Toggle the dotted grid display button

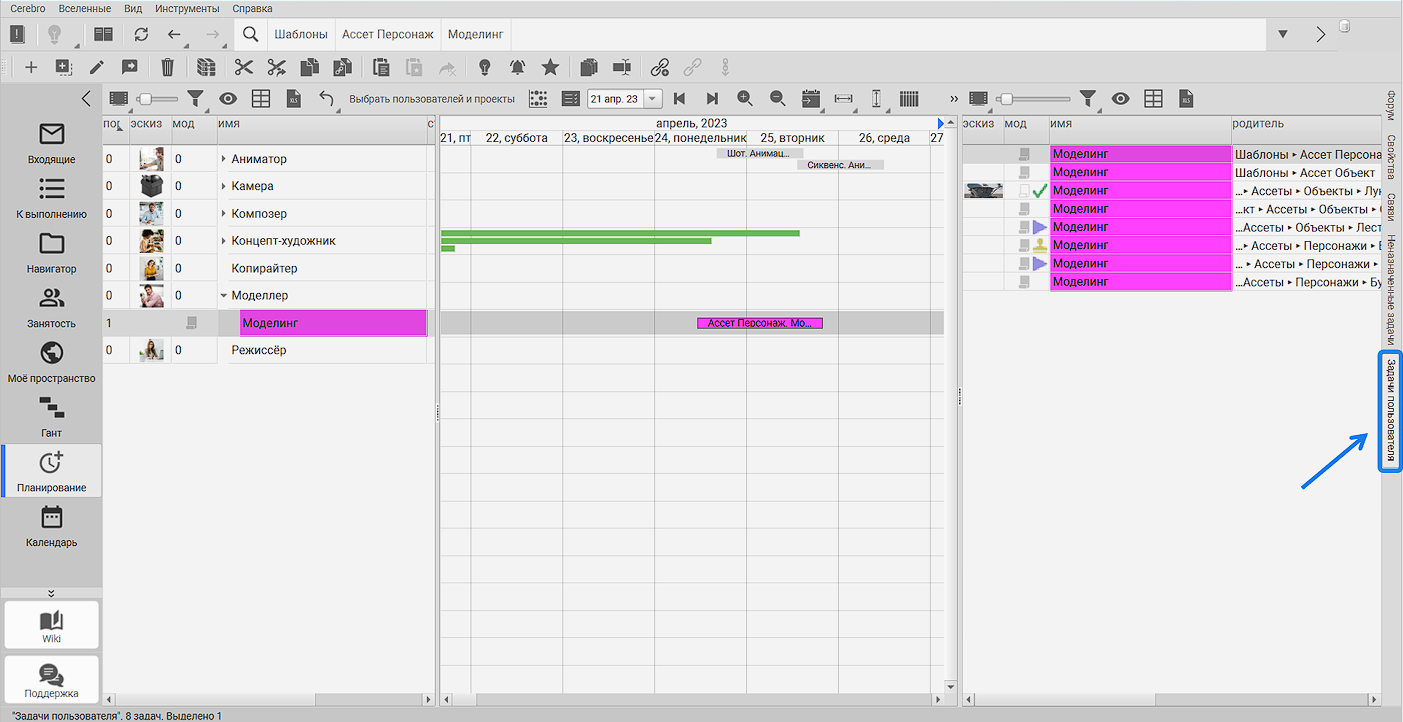coord(539,99)
